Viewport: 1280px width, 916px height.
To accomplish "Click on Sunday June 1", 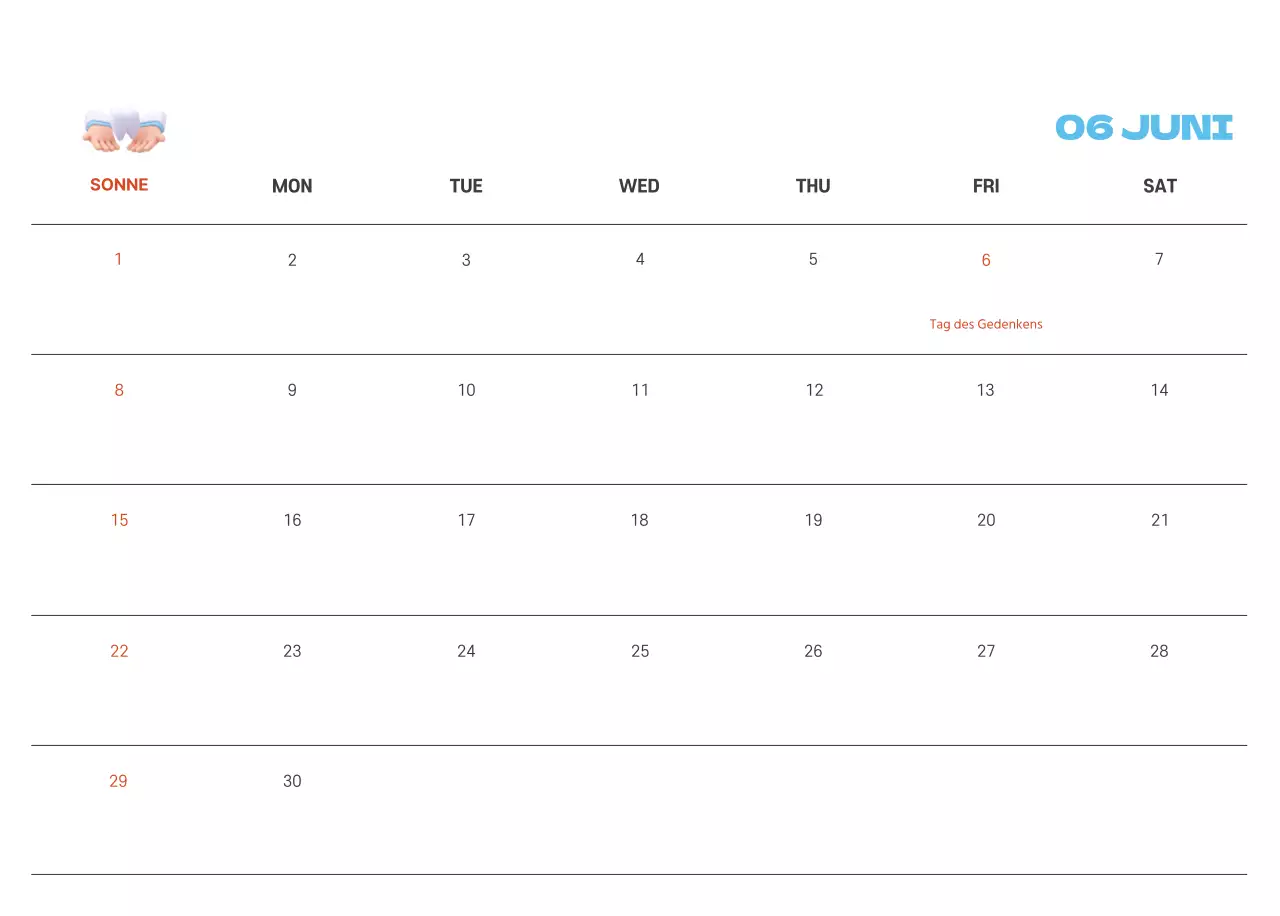I will 118,260.
